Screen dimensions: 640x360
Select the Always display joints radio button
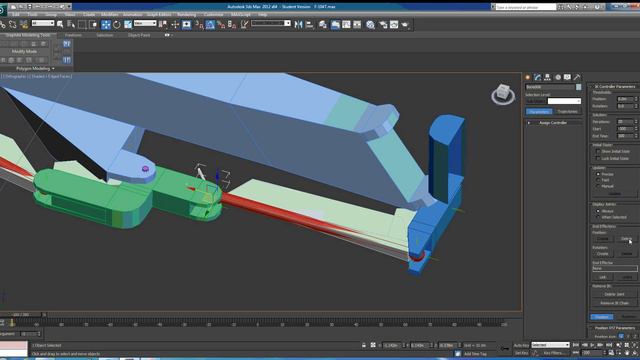click(598, 211)
